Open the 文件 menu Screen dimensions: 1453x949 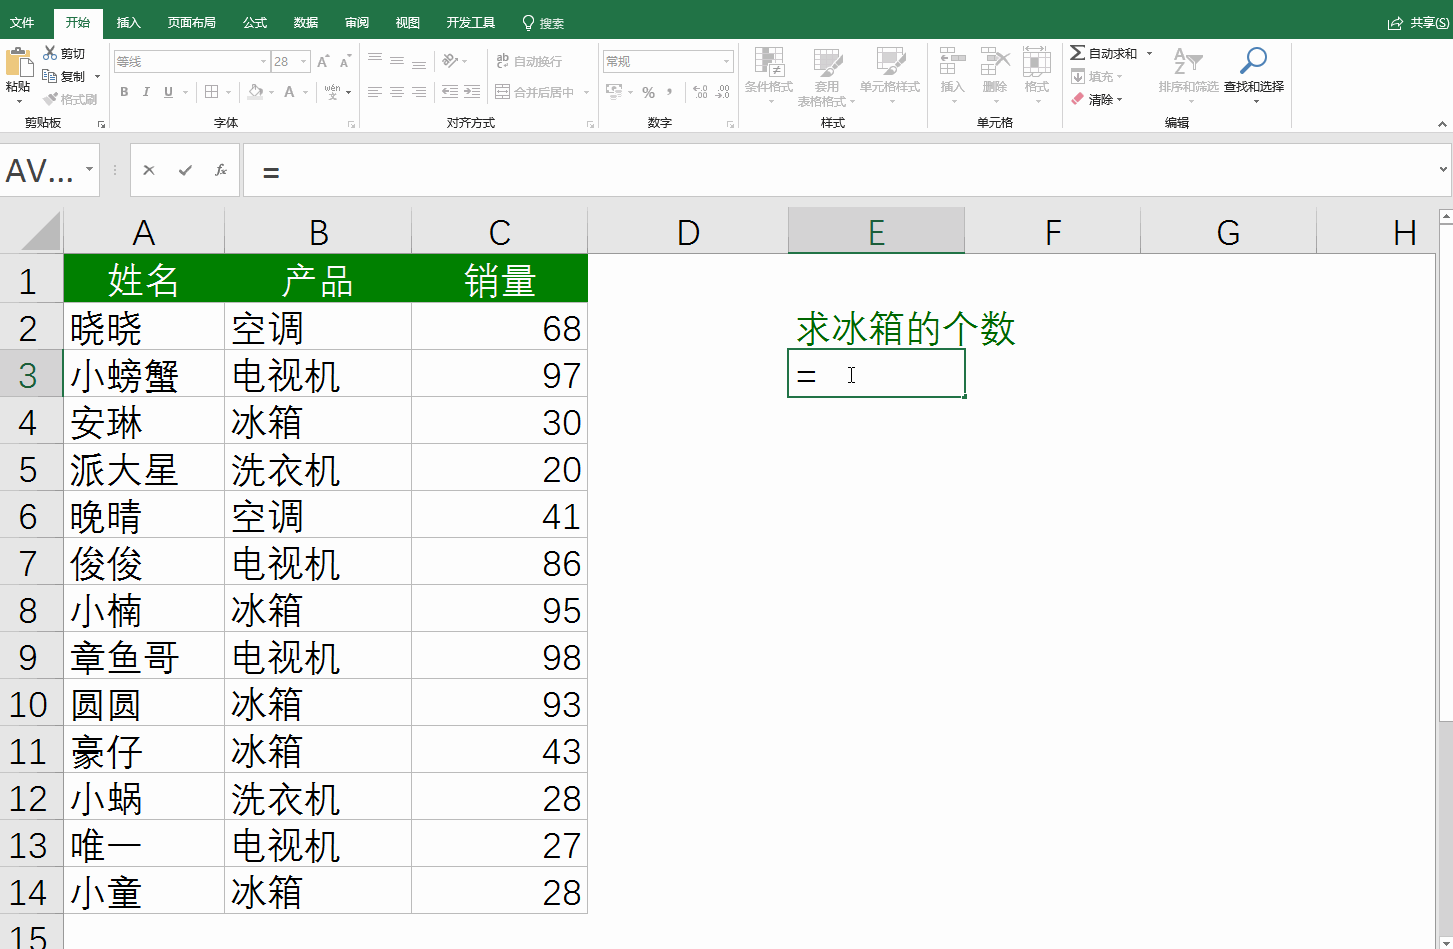click(x=23, y=22)
